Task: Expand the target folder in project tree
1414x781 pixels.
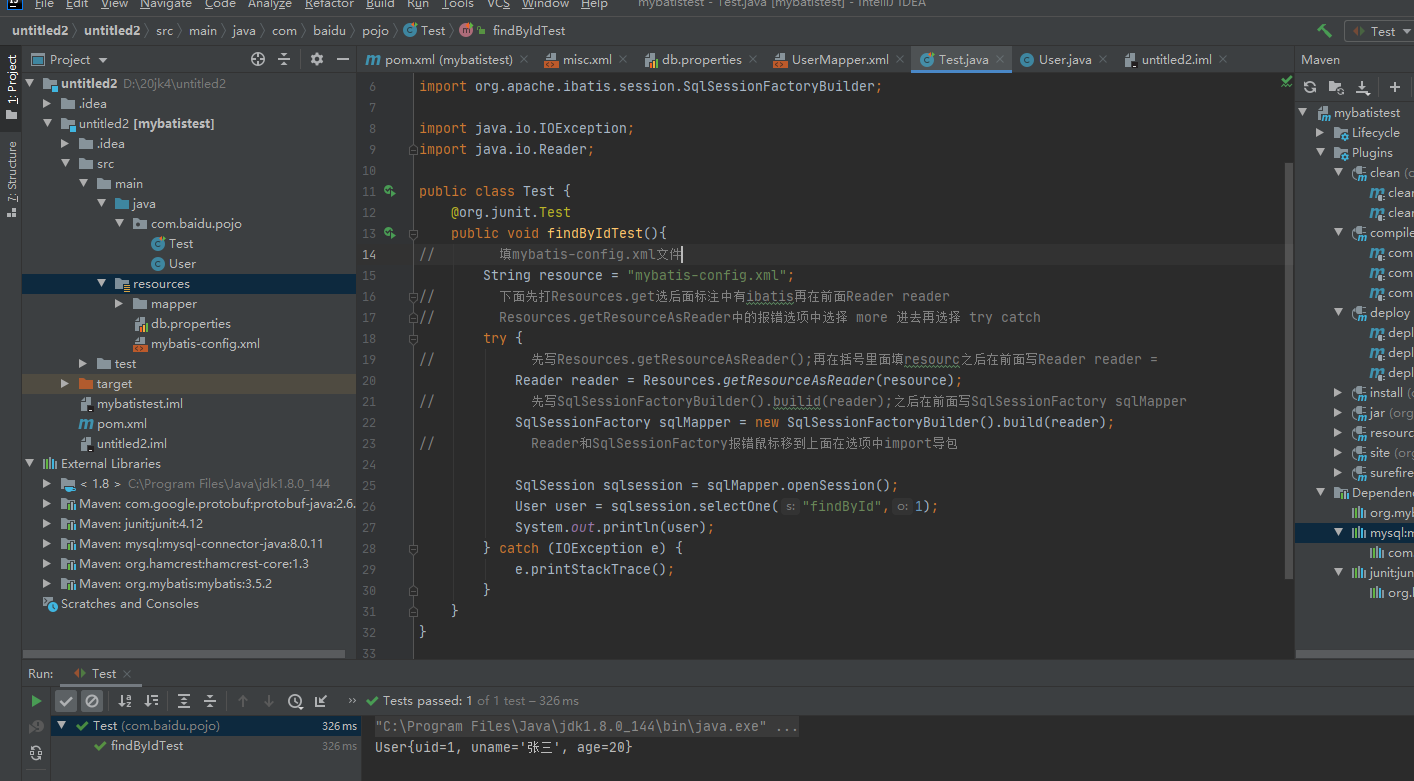Action: click(x=65, y=384)
